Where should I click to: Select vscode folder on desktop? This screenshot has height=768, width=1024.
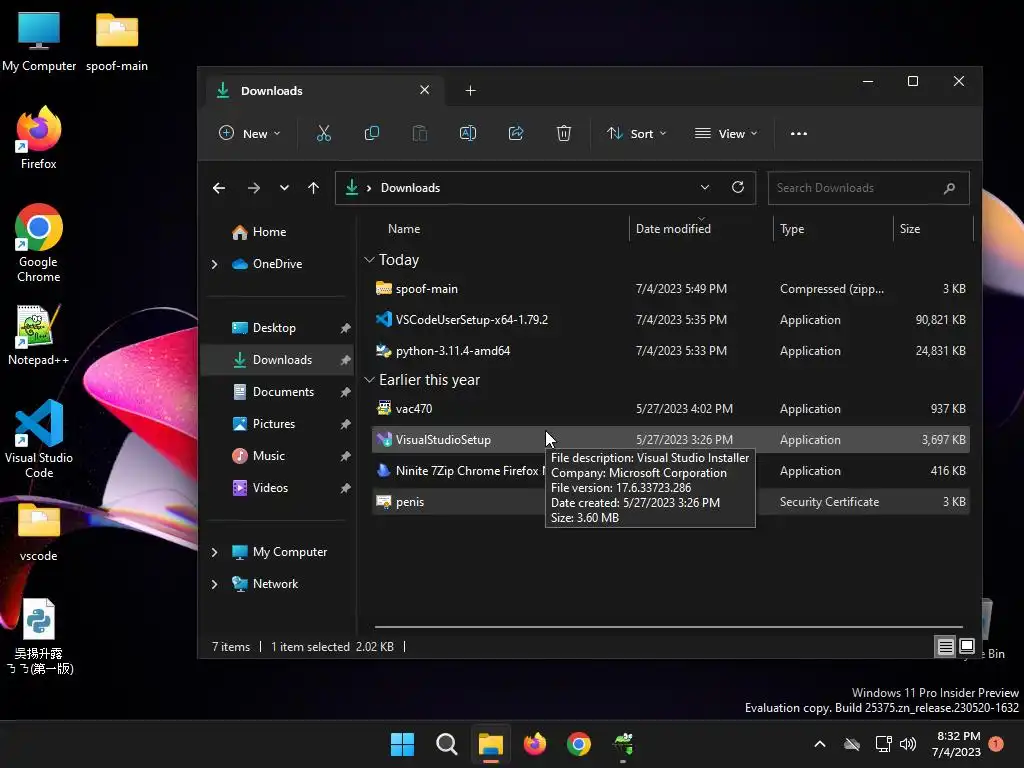point(39,532)
